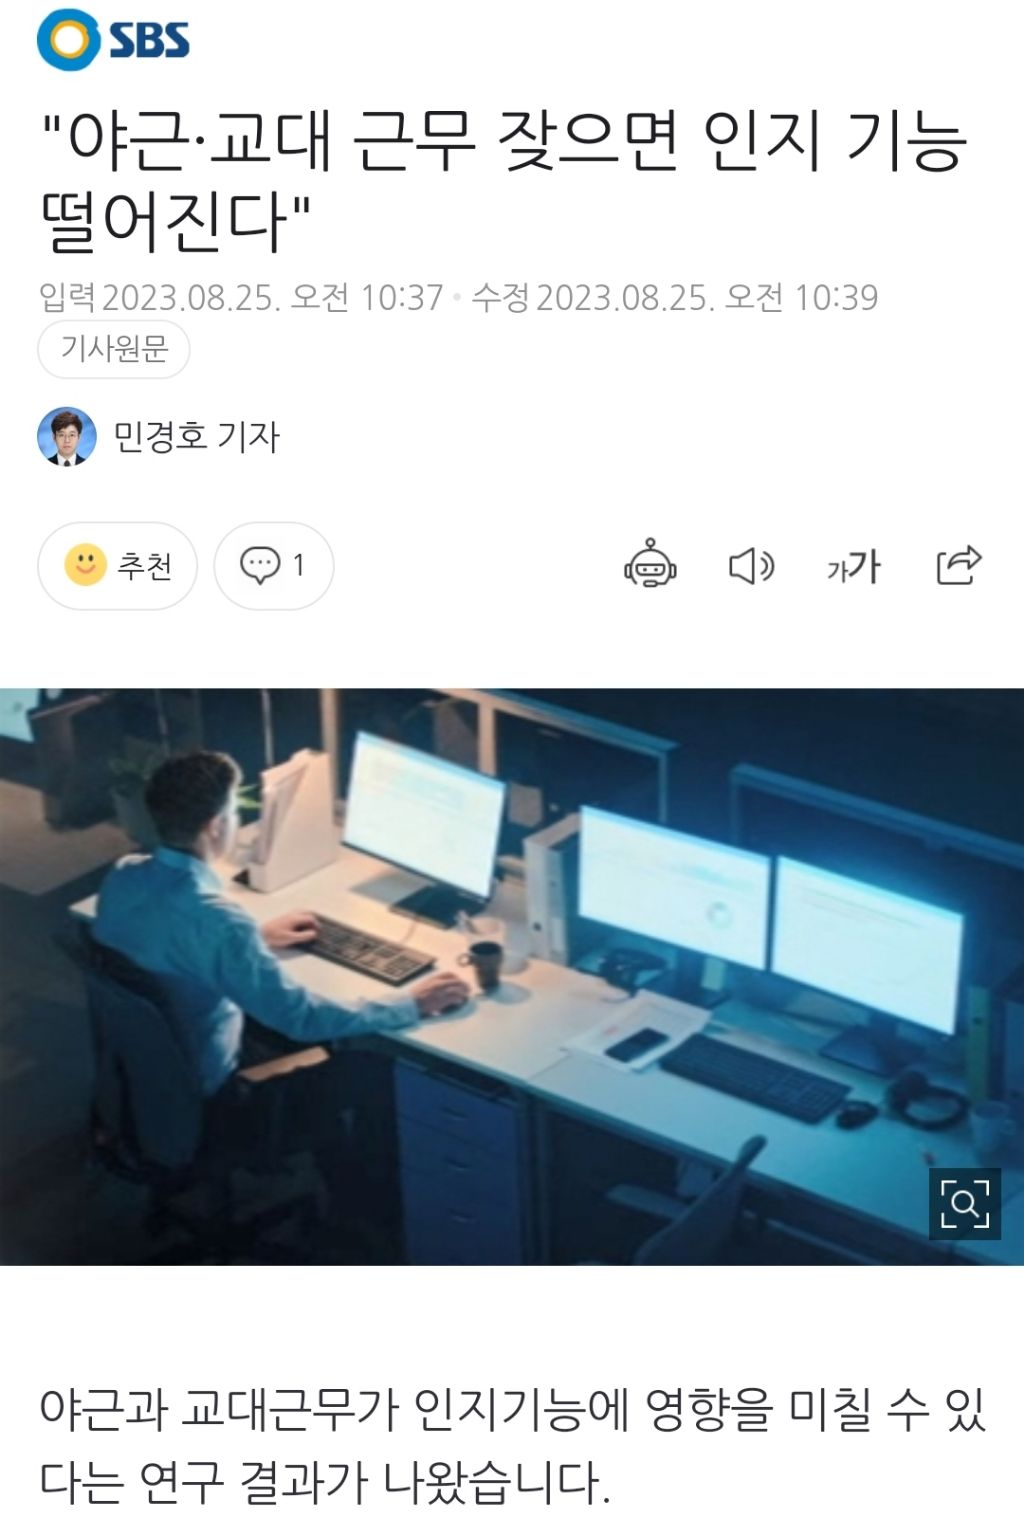
Task: Tap the comment count number 1
Action: pyautogui.click(x=298, y=565)
